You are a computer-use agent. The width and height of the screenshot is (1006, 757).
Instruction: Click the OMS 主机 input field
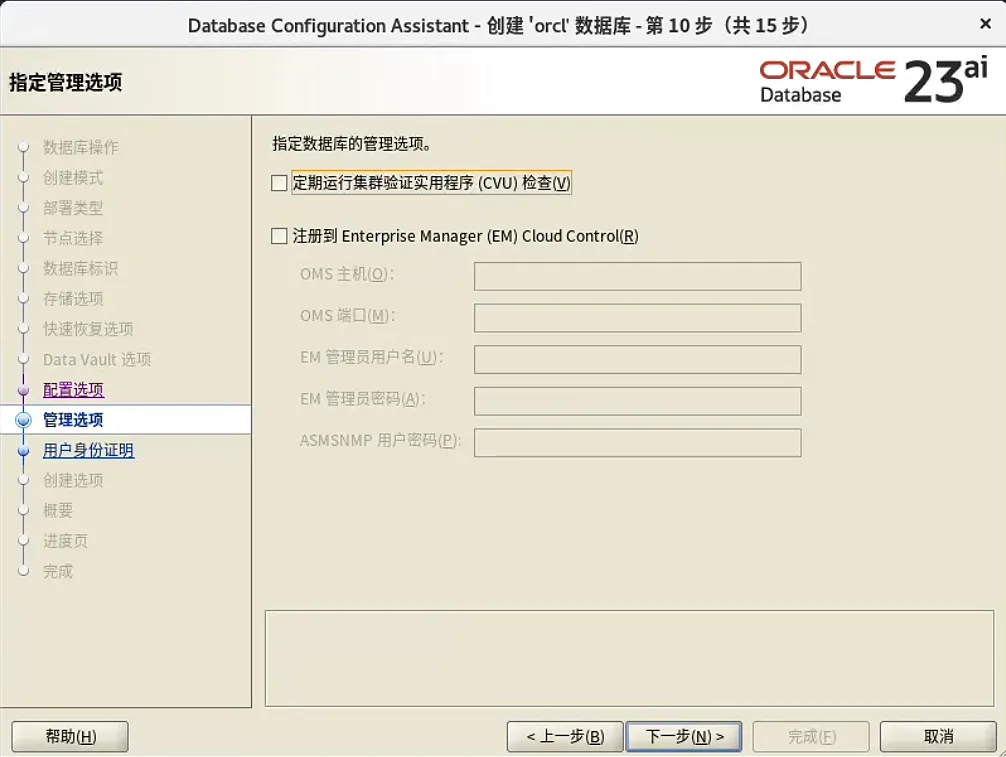click(x=637, y=276)
